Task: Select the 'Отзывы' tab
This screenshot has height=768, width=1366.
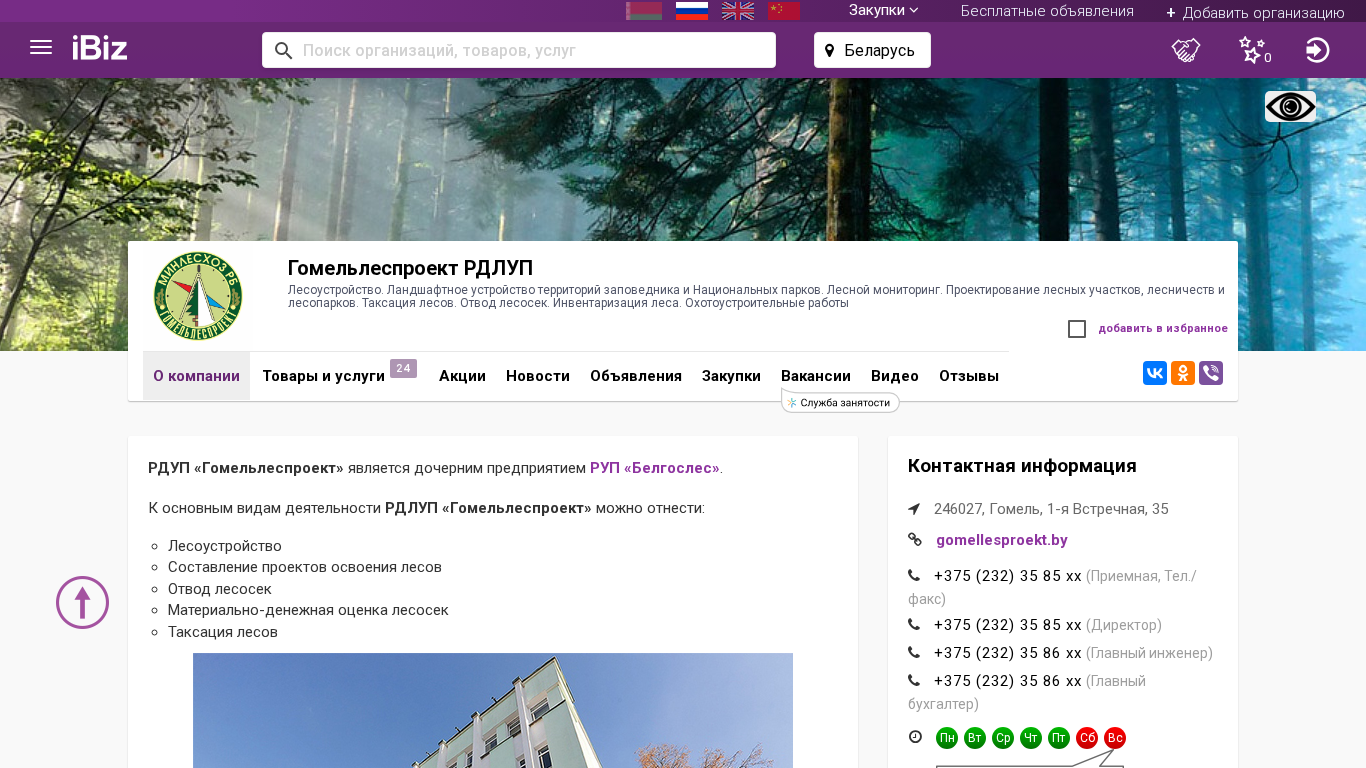Action: [968, 376]
